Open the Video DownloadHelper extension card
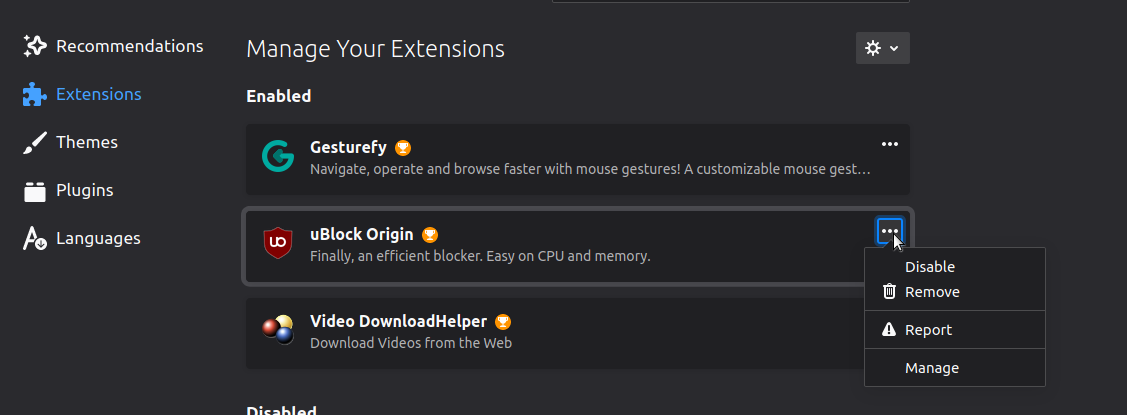The width and height of the screenshot is (1127, 415). [555, 333]
